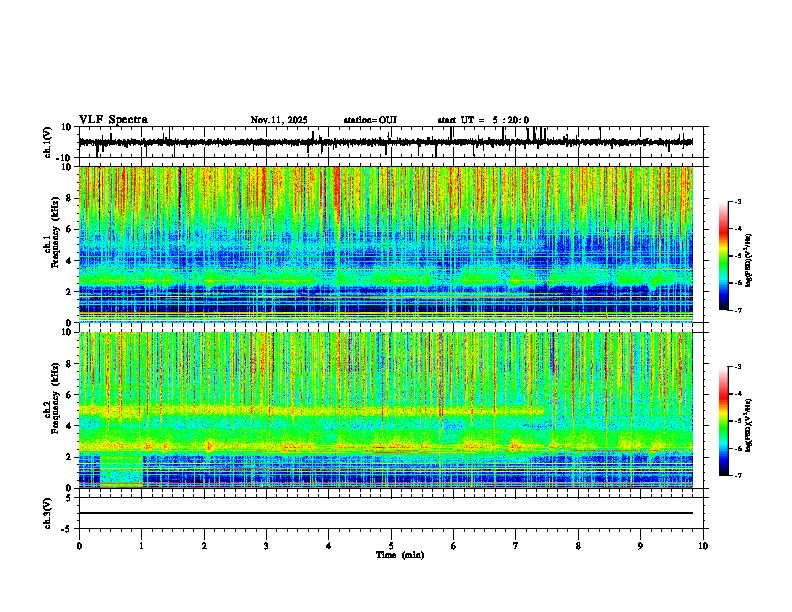Viewport: 792px width, 612px height.
Task: Click the "VLF Spectra" title text
Action: coord(113,119)
